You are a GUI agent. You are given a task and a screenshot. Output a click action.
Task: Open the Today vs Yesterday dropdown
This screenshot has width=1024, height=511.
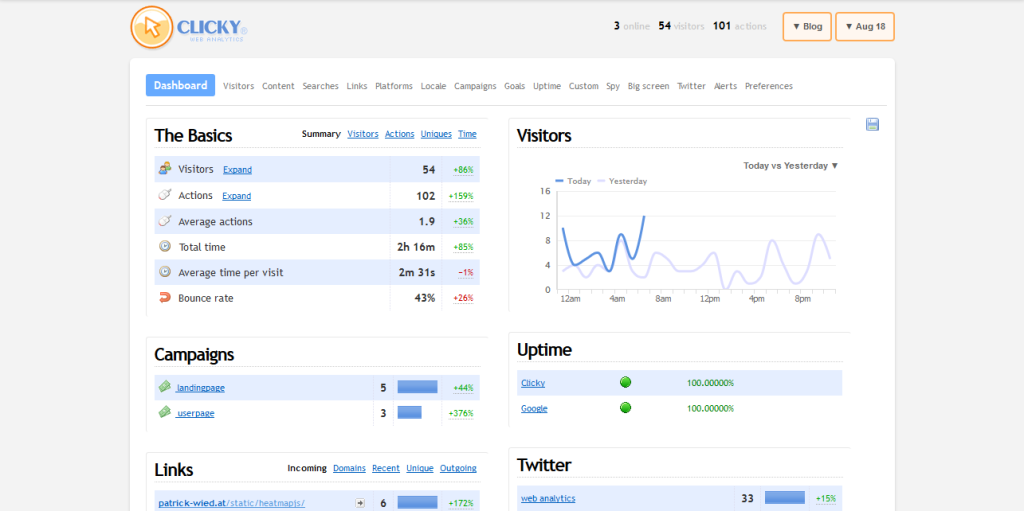click(790, 166)
